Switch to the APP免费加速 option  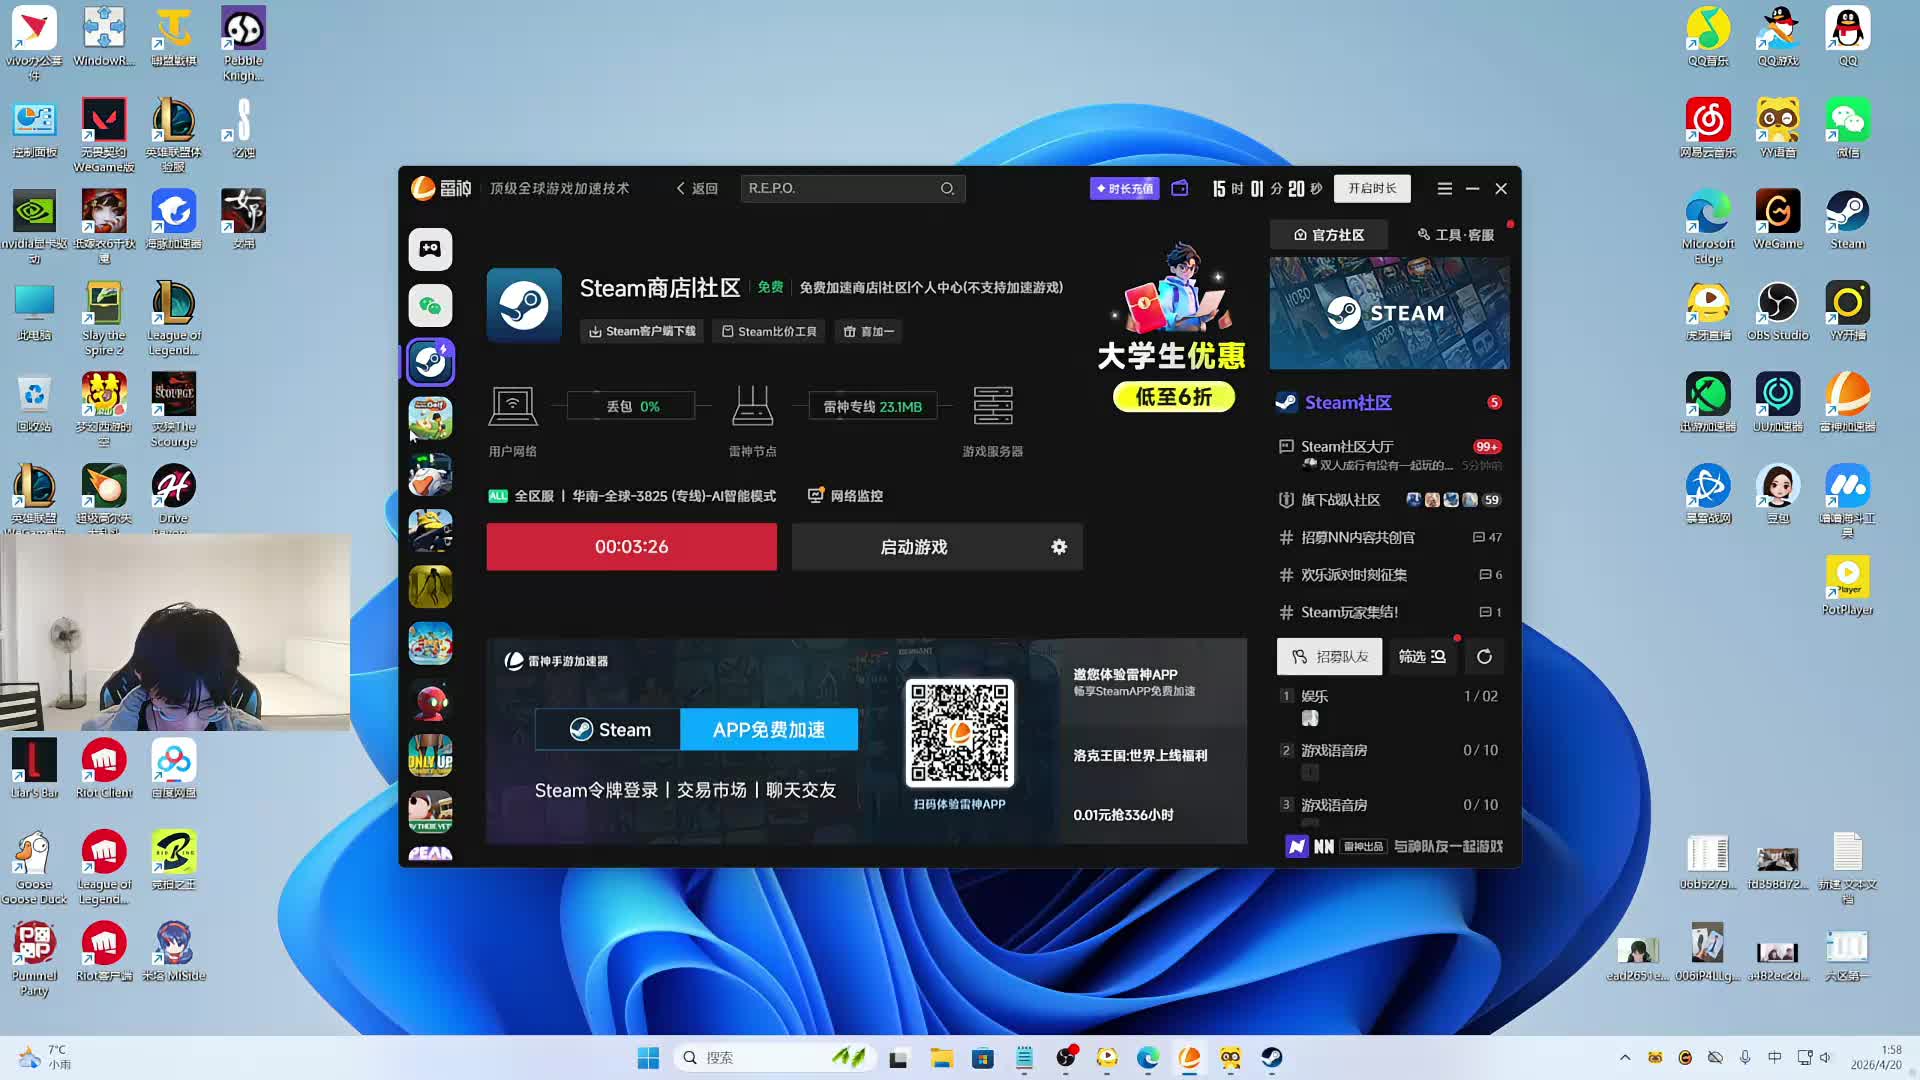(768, 730)
